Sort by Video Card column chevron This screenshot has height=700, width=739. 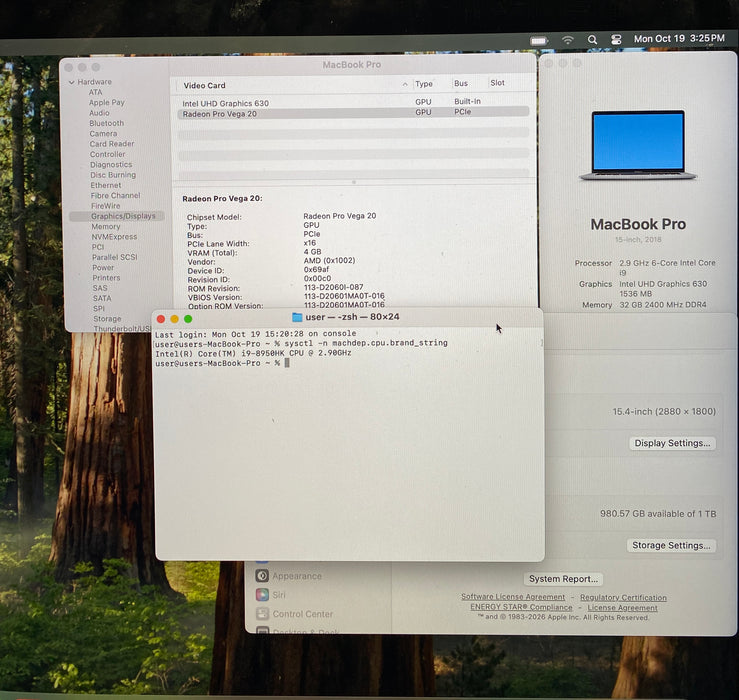tap(405, 84)
